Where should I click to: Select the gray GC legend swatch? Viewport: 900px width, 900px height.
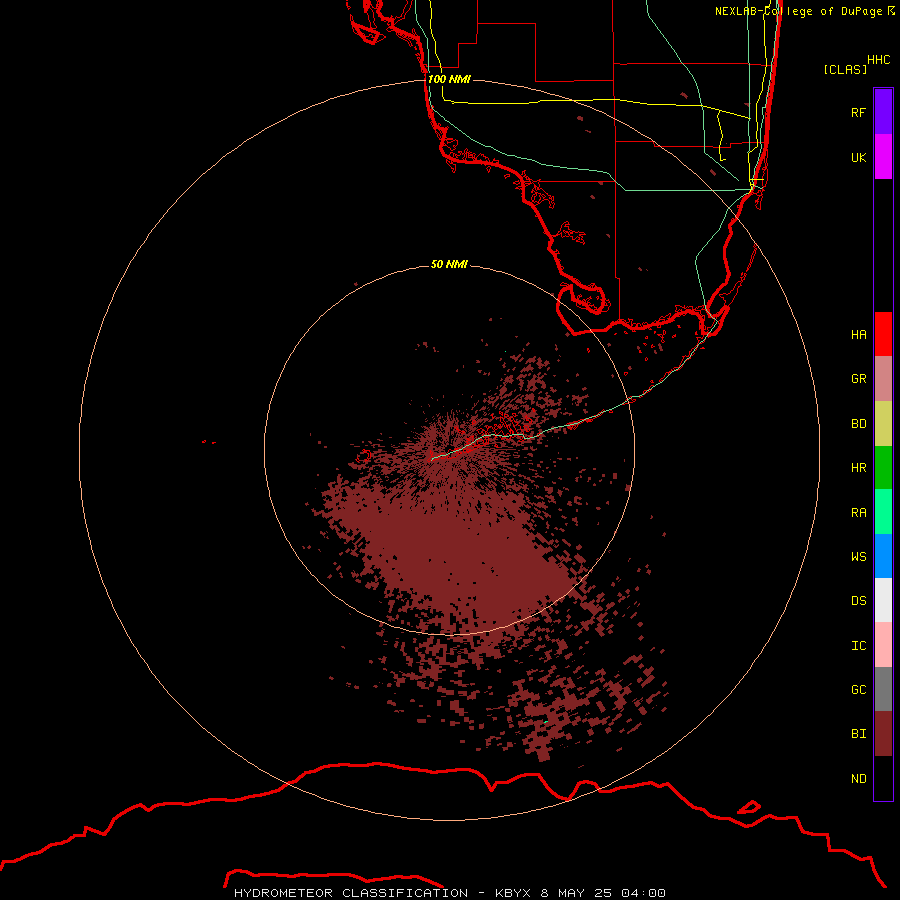[883, 689]
